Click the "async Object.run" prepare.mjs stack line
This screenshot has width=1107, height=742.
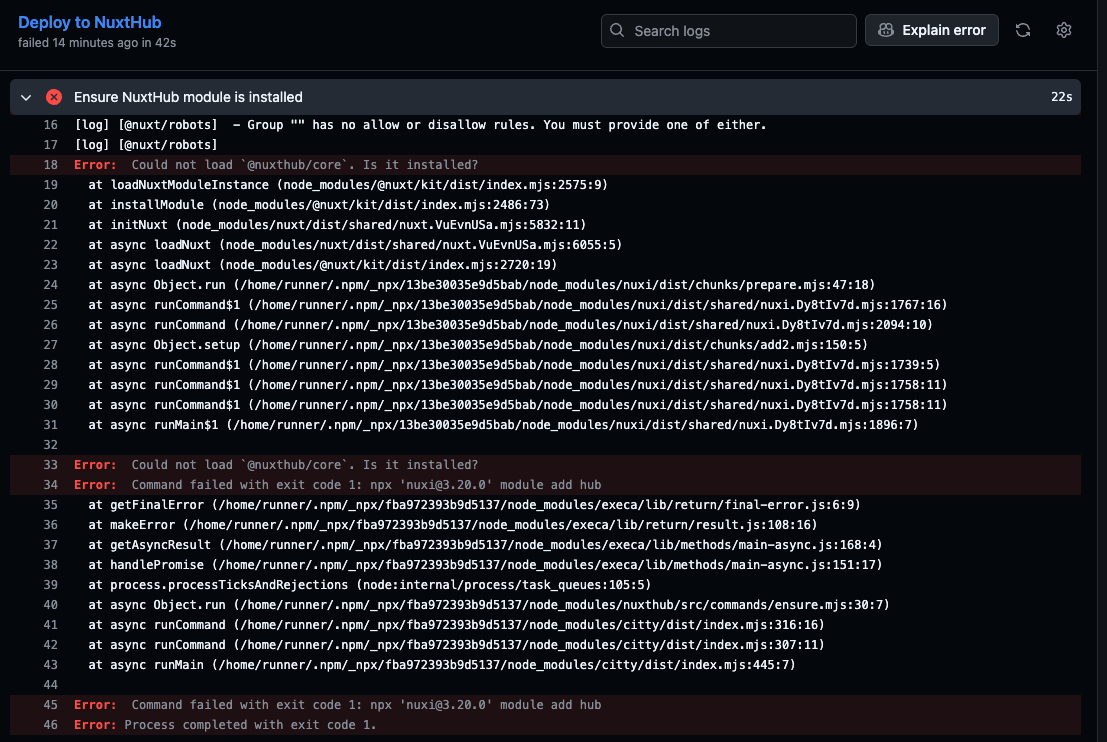(481, 285)
